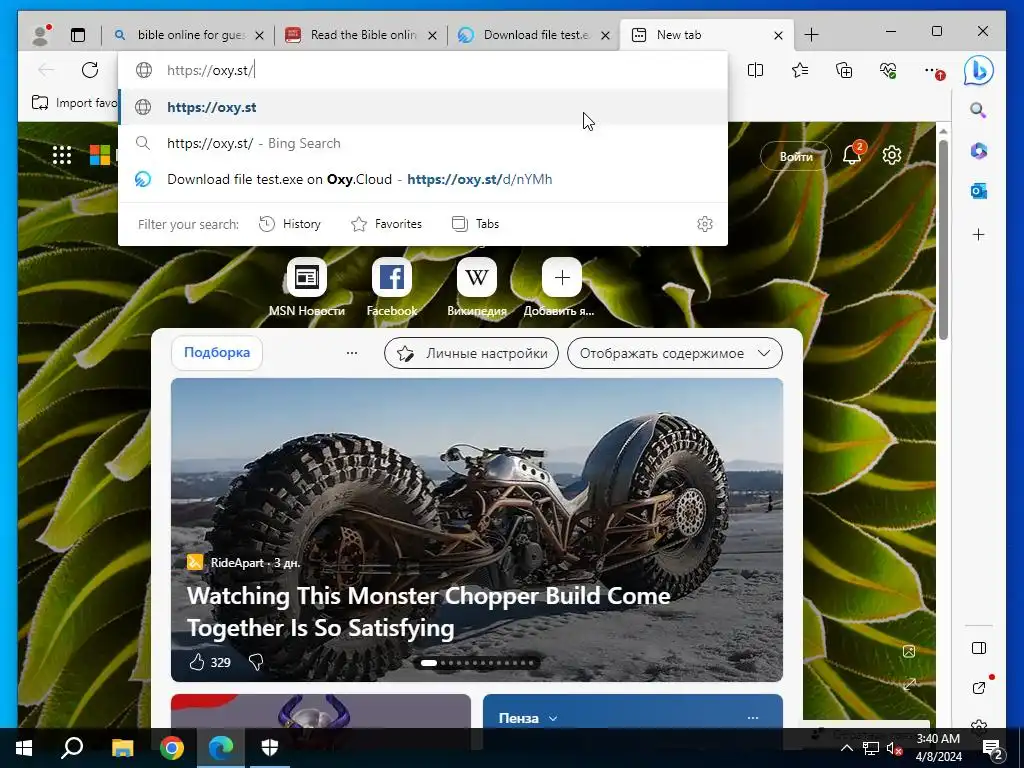1024x768 pixels.
Task: Show hidden tray icons chevron
Action: tap(846, 748)
